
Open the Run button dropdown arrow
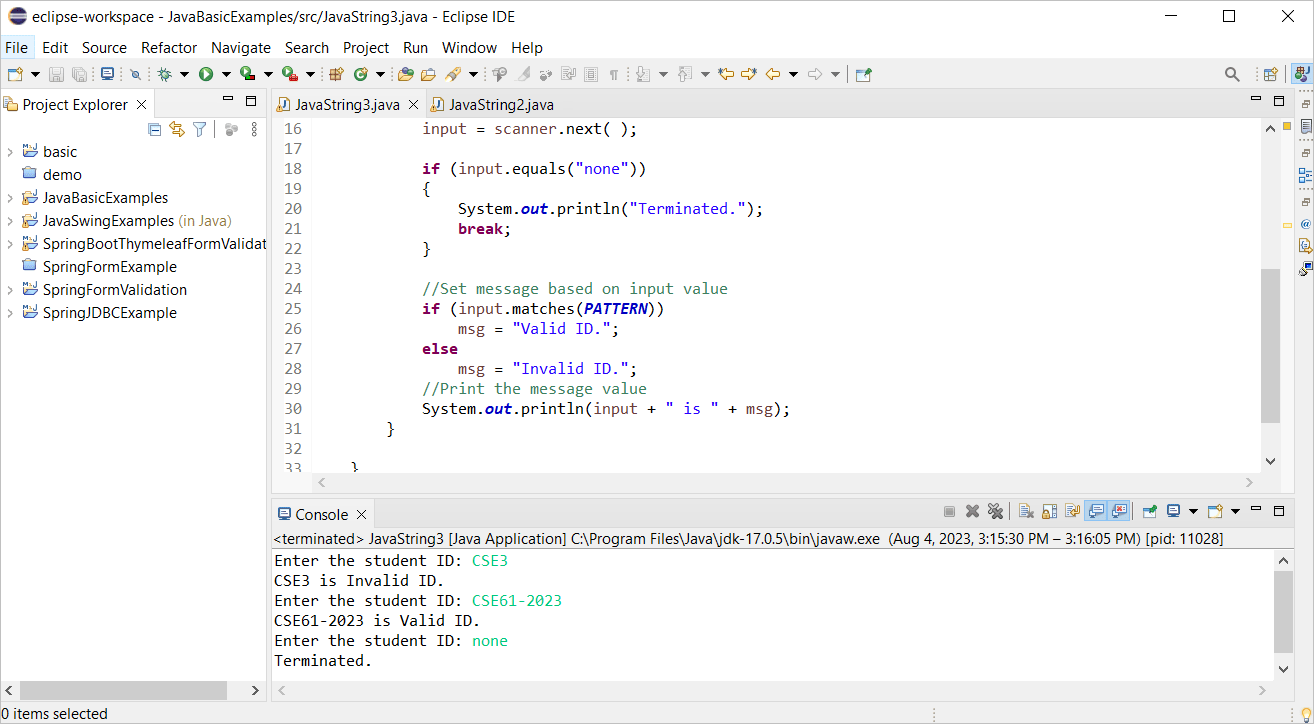tap(226, 74)
